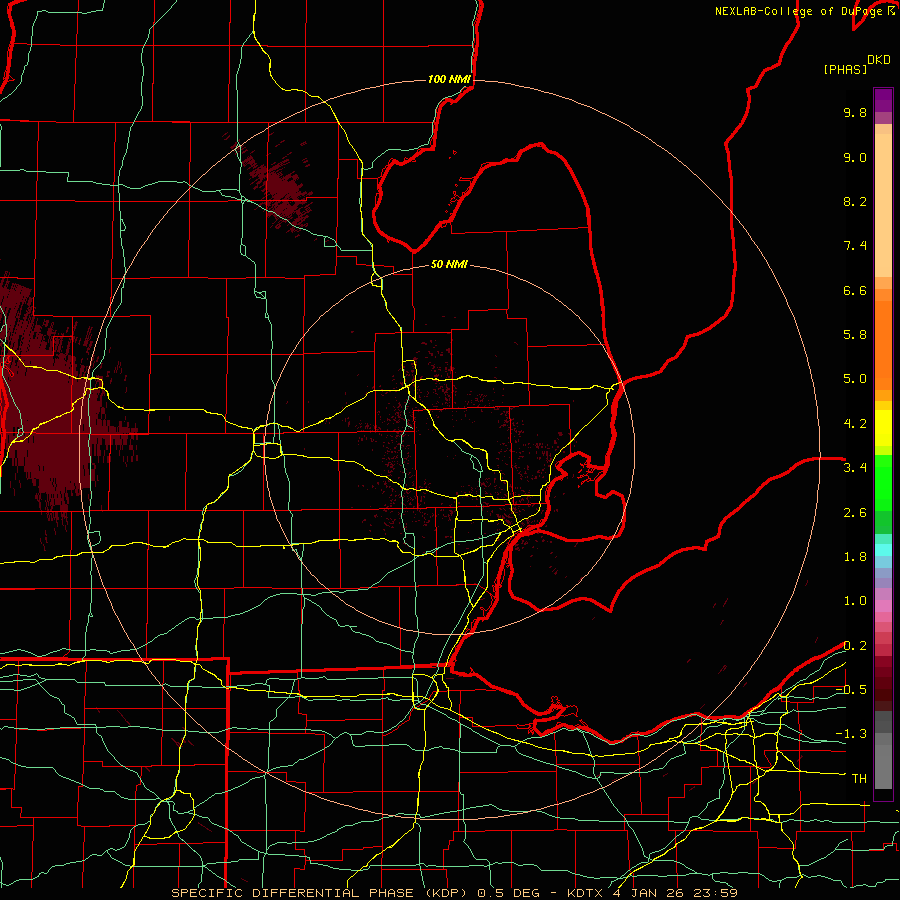Pick the bright green segment of the color bar
Viewport: 900px width, 900px height.
(883, 483)
